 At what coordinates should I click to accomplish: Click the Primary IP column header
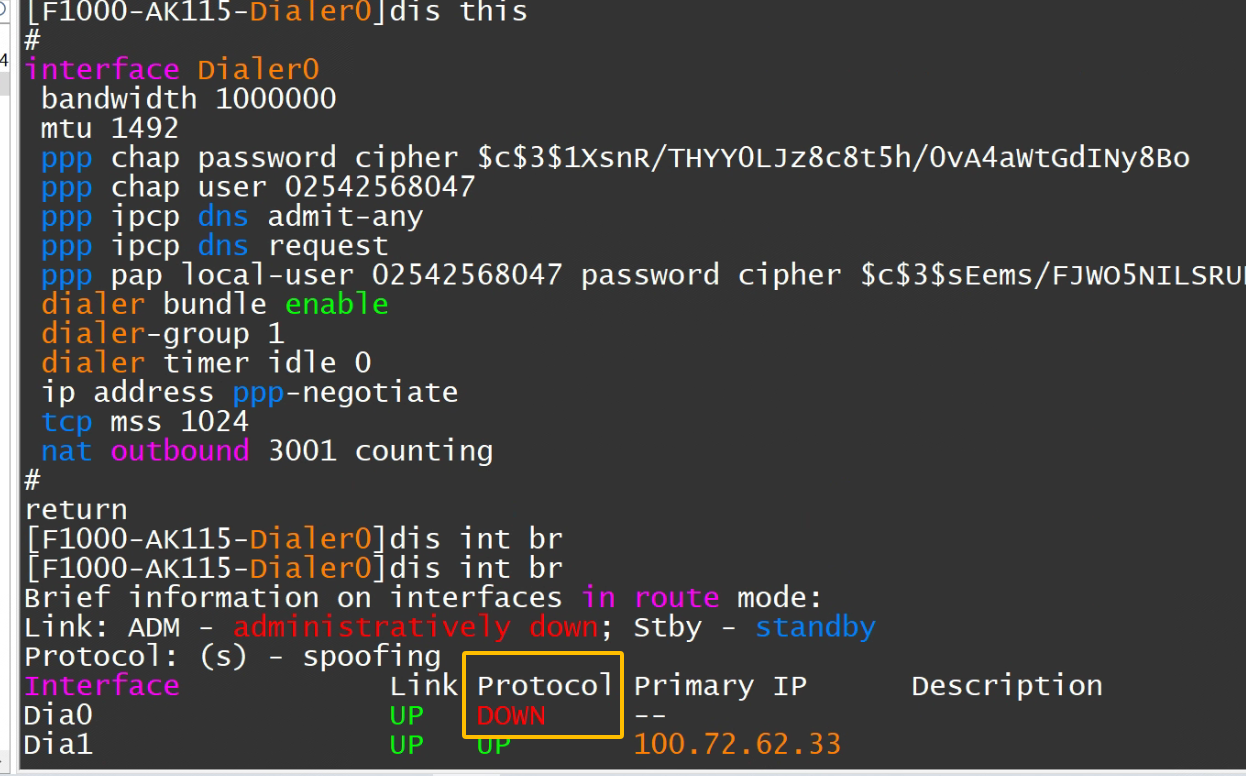coord(720,686)
